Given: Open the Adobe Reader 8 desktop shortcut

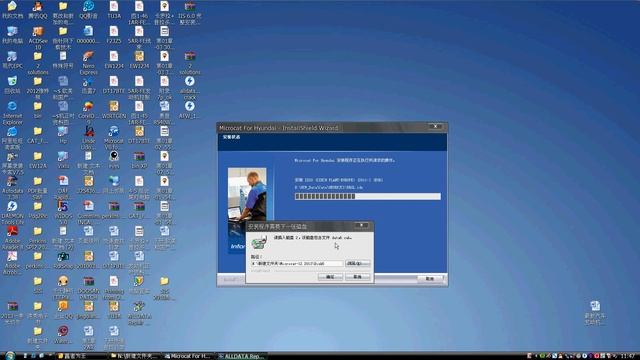Looking at the screenshot, I should 12,238.
